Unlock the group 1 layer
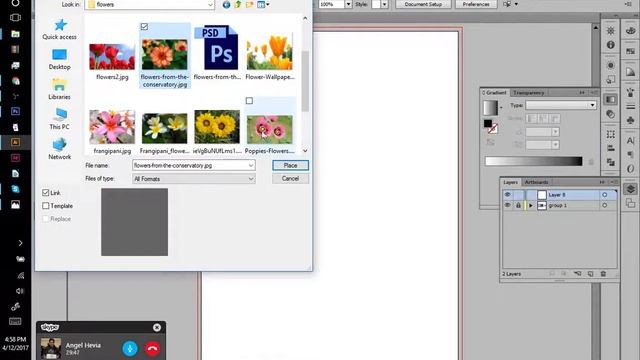 tap(518, 205)
